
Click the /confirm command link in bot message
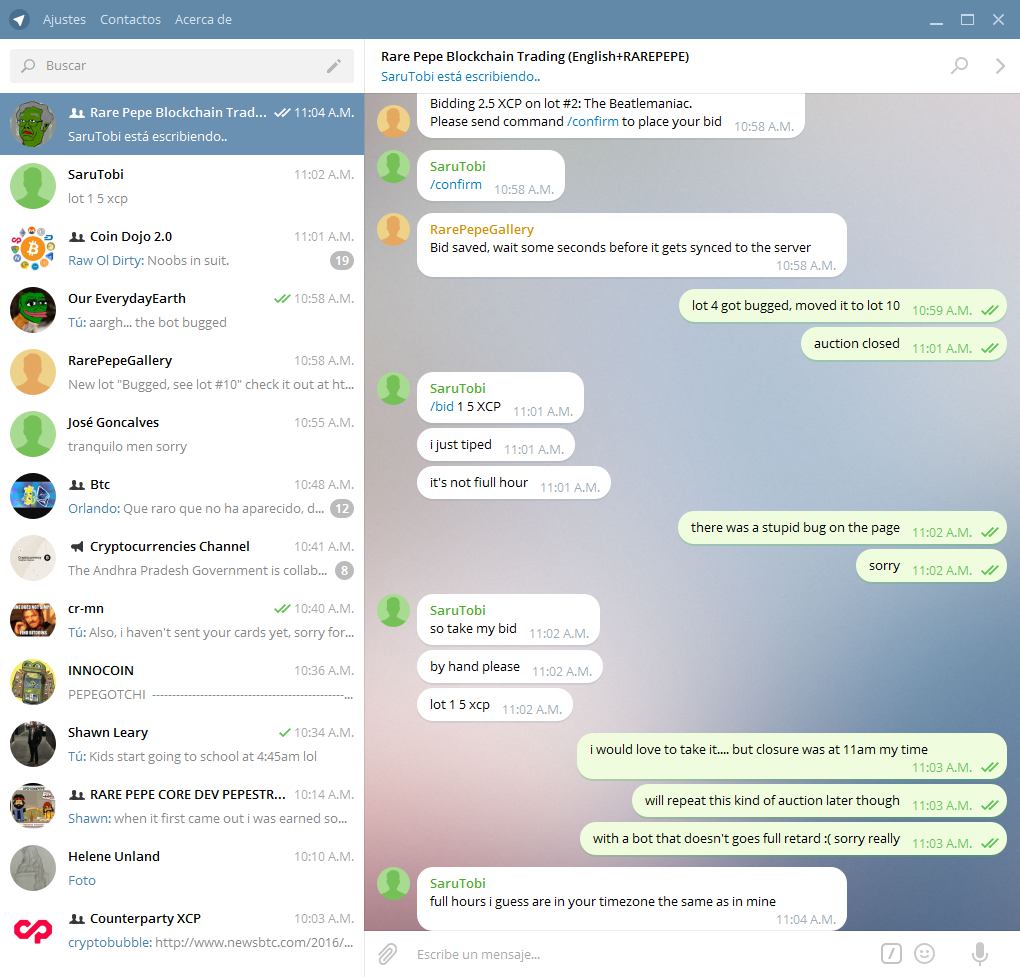[593, 122]
